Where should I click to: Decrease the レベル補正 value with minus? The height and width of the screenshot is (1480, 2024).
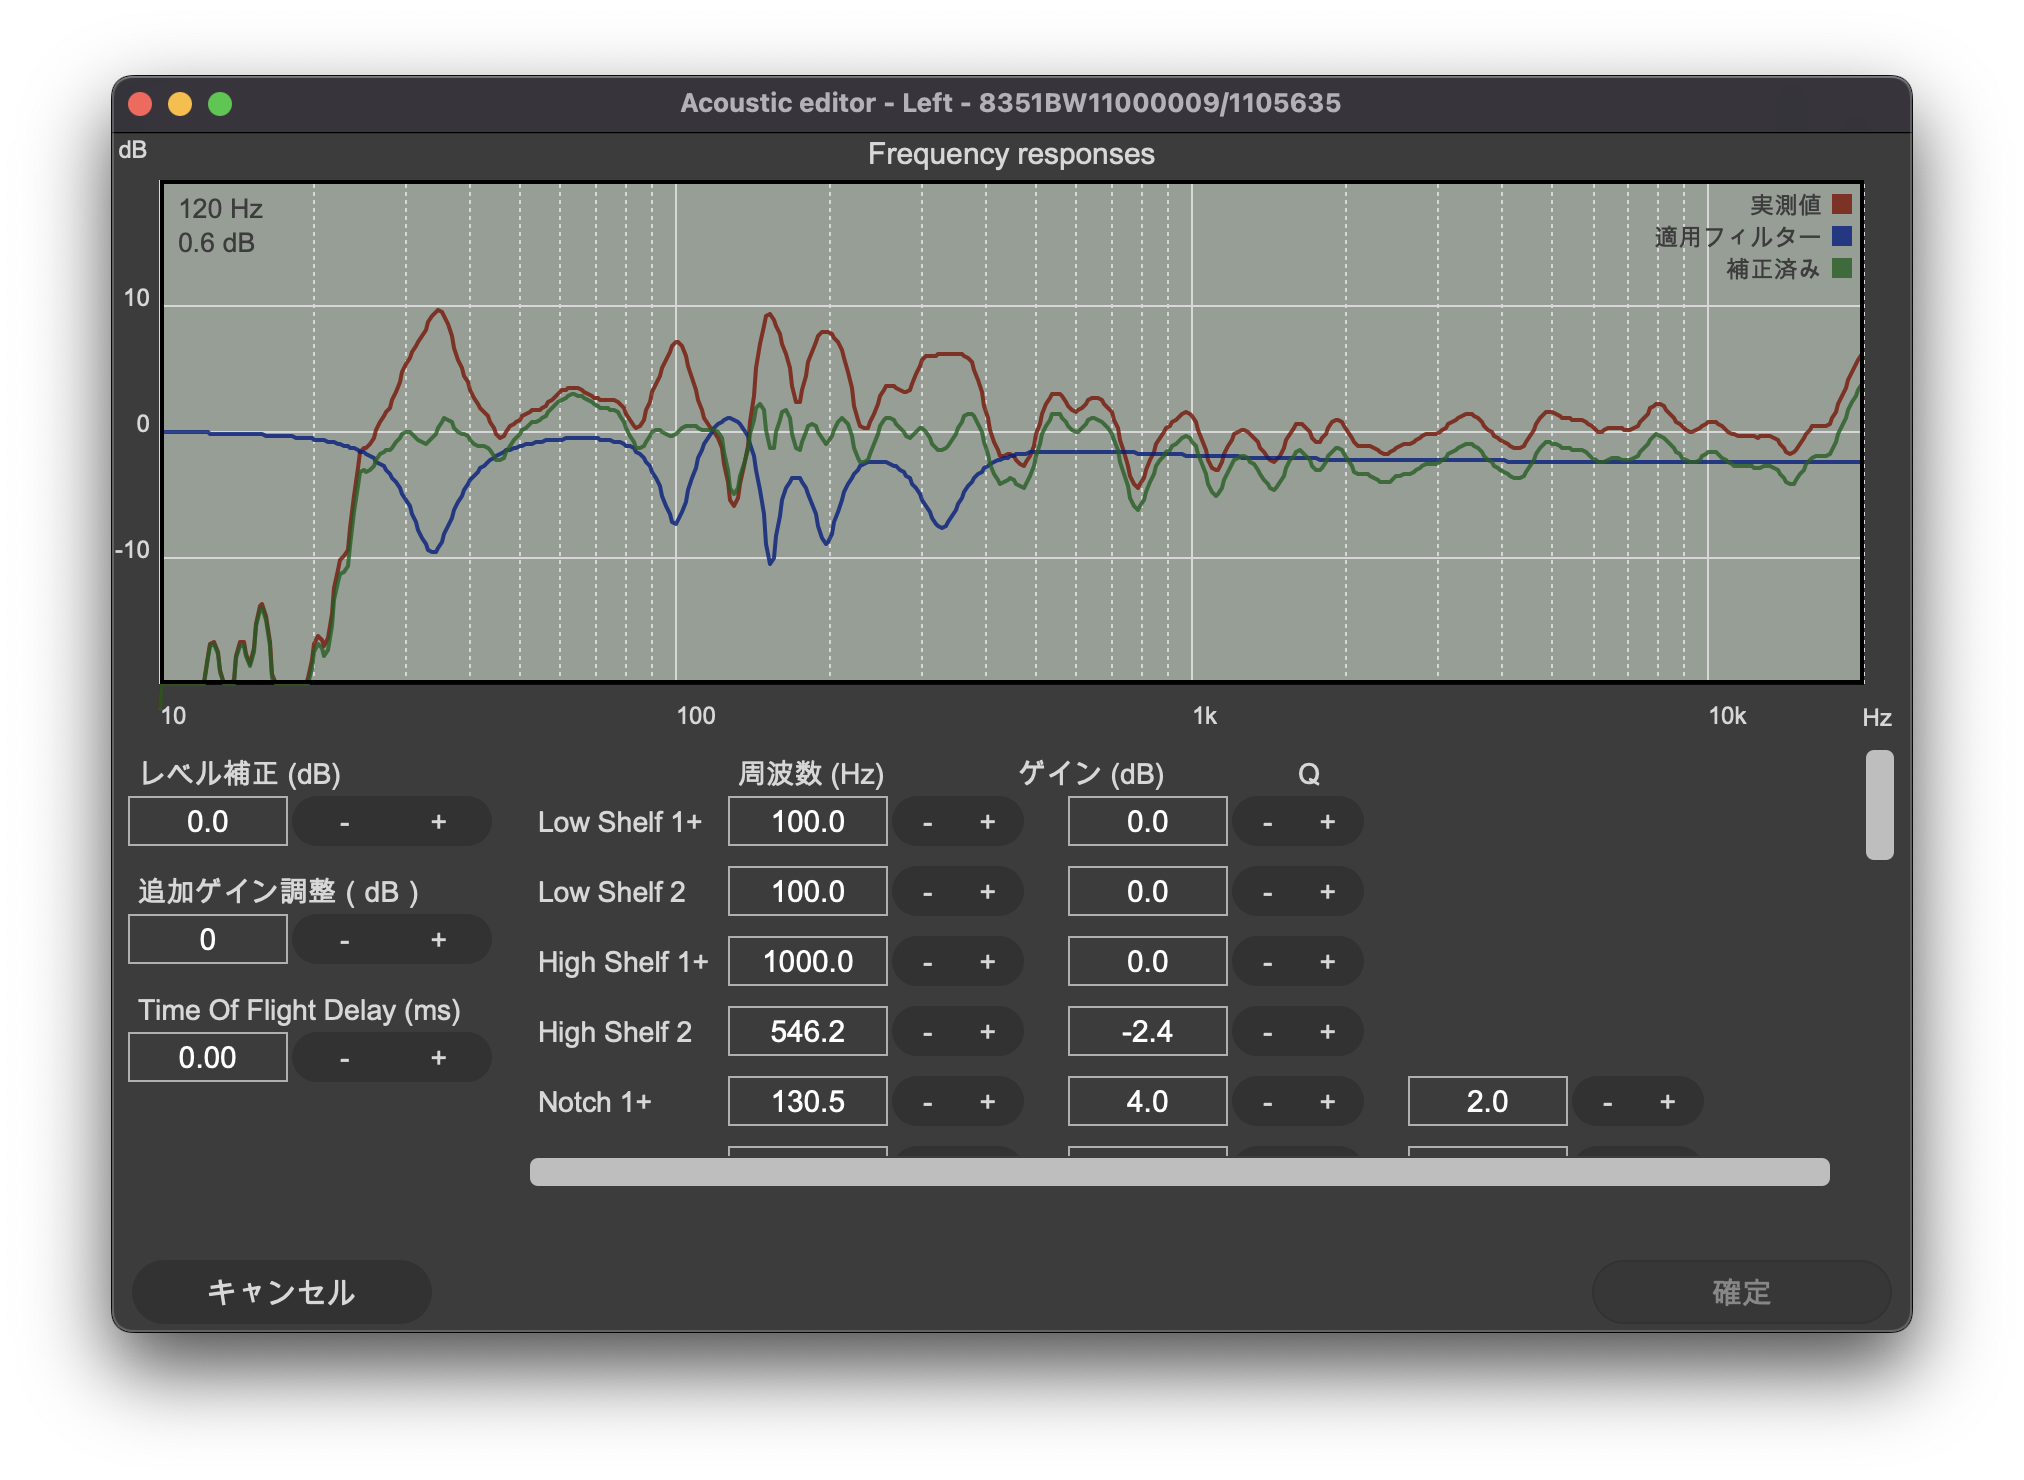(x=344, y=822)
